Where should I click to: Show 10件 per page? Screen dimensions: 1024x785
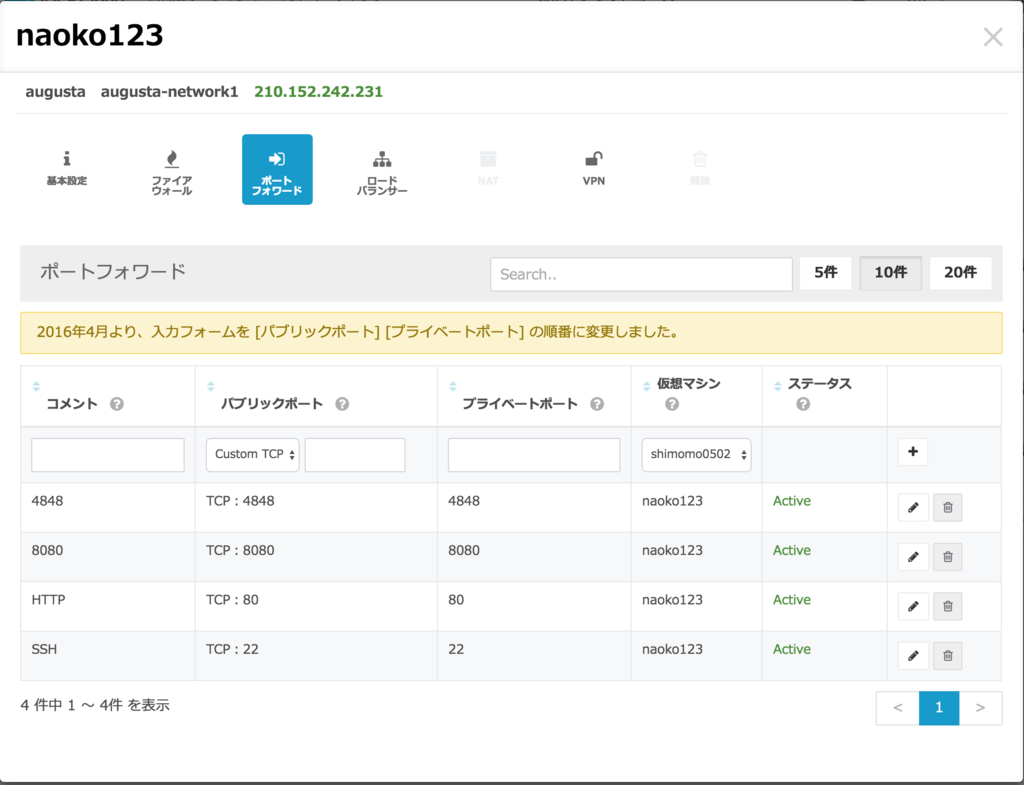pos(891,272)
